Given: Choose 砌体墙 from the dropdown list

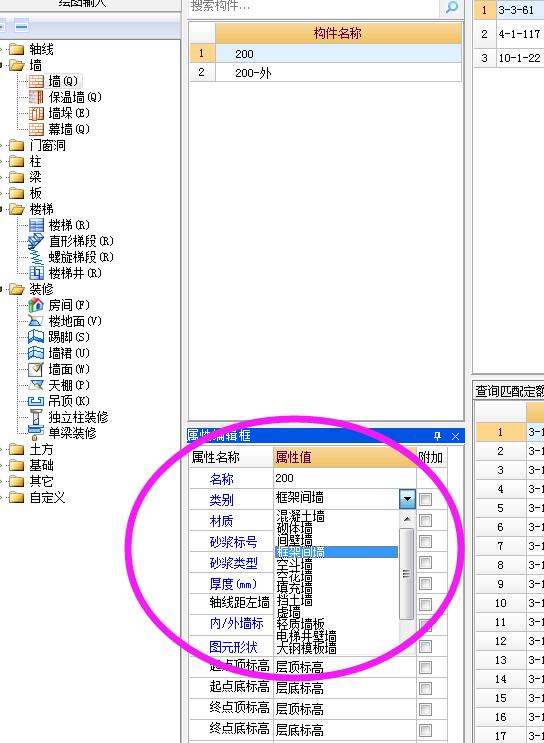Looking at the screenshot, I should [295, 528].
